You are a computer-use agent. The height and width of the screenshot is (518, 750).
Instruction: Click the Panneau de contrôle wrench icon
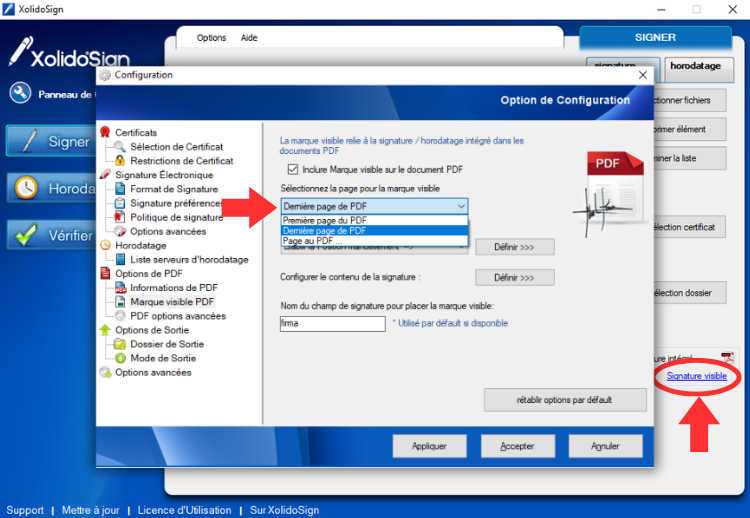click(20, 93)
